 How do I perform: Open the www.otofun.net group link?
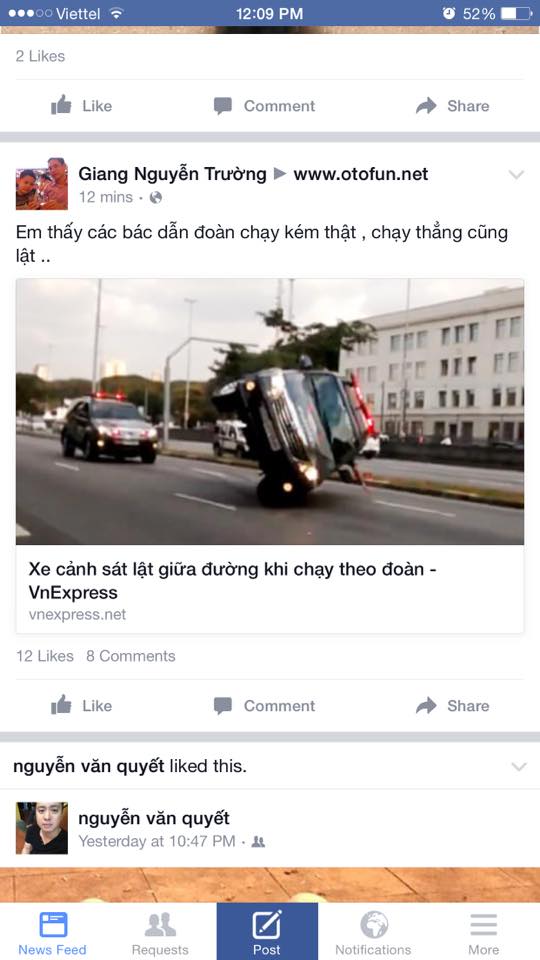coord(361,174)
